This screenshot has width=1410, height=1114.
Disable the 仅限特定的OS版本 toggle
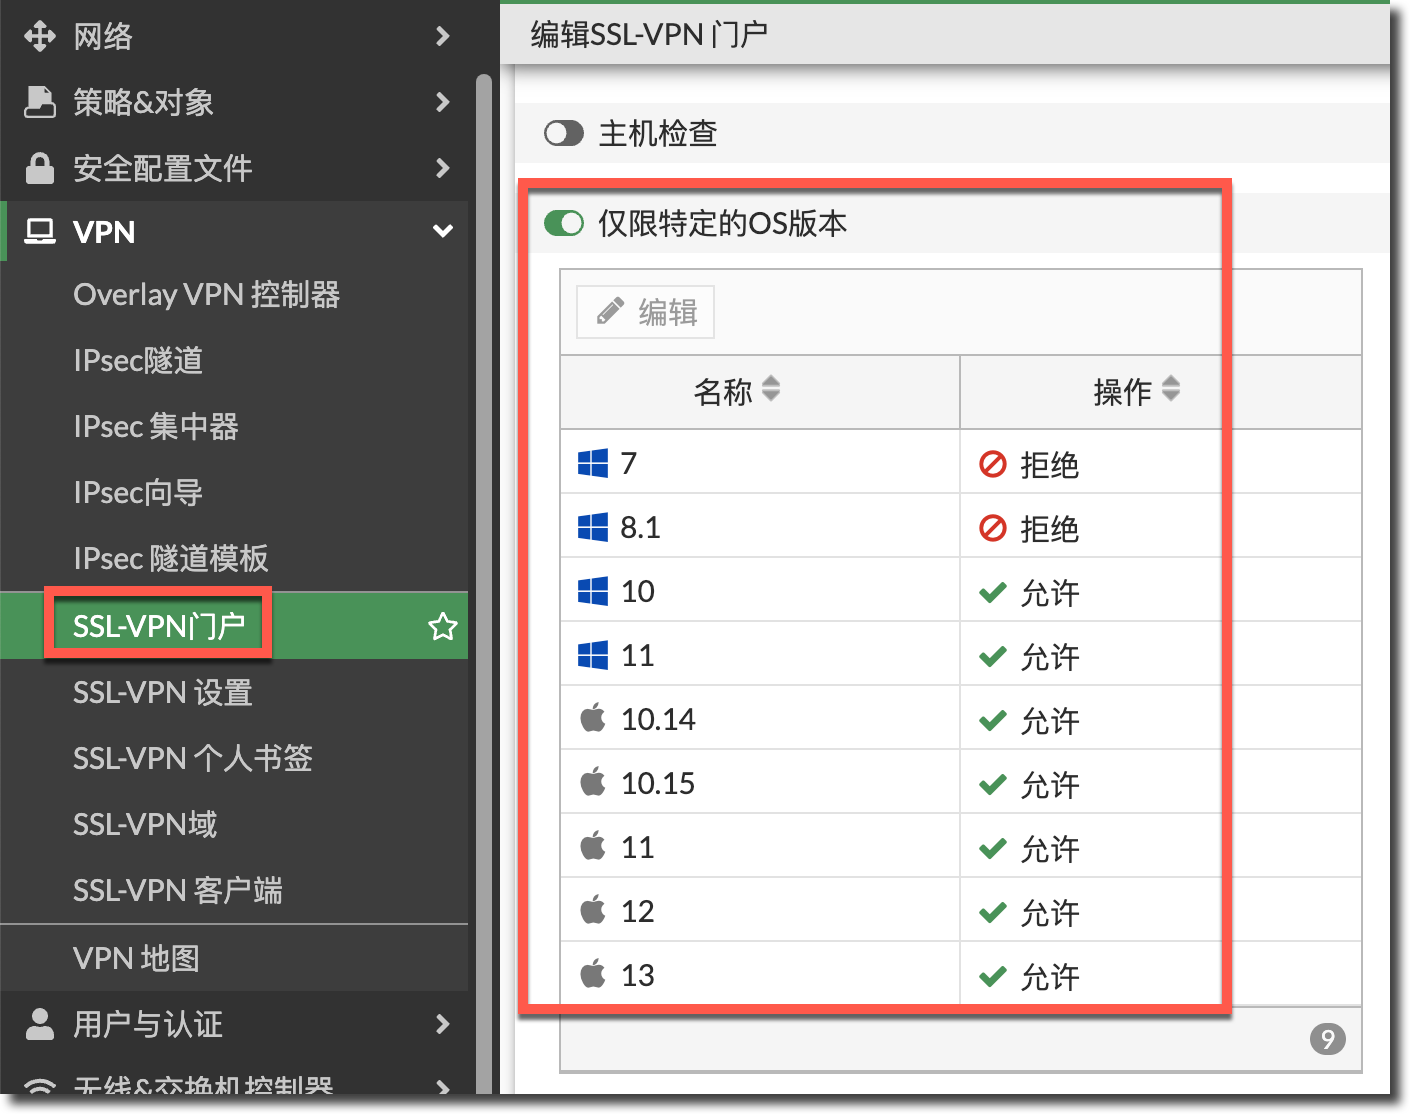pyautogui.click(x=564, y=223)
